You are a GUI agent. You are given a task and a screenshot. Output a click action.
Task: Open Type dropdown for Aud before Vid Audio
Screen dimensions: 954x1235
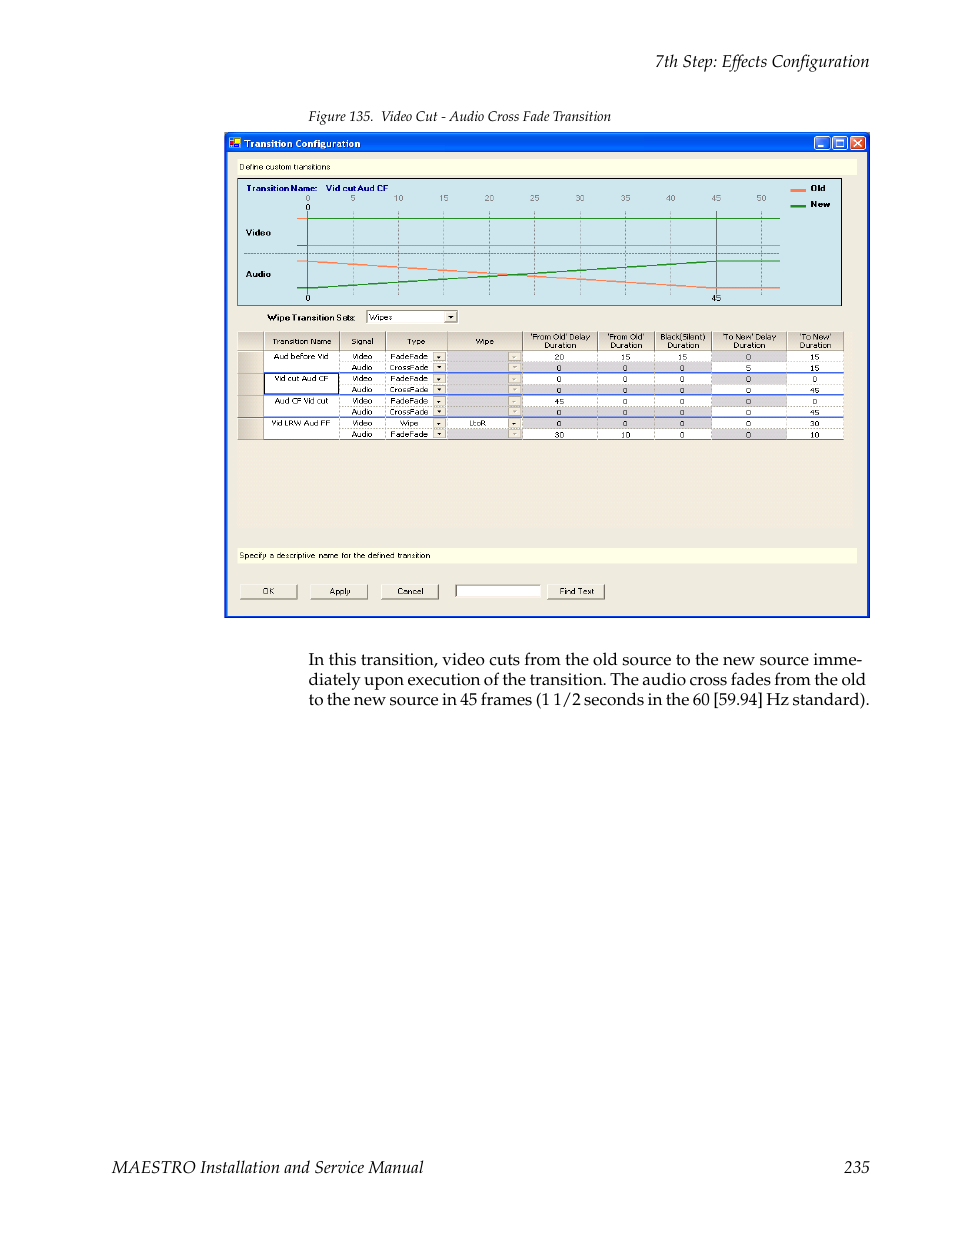pos(439,368)
